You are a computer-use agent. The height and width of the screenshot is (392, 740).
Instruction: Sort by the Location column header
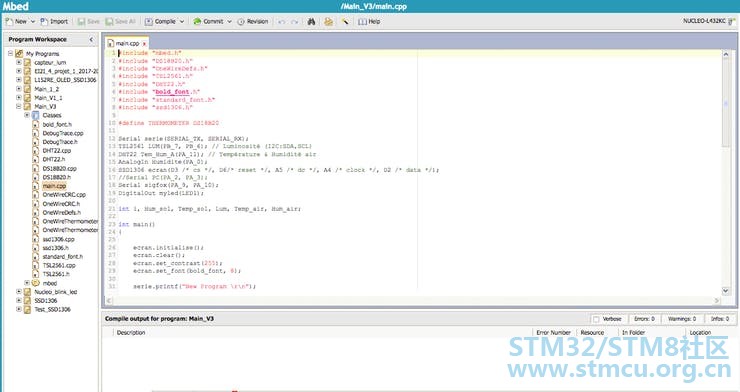700,333
